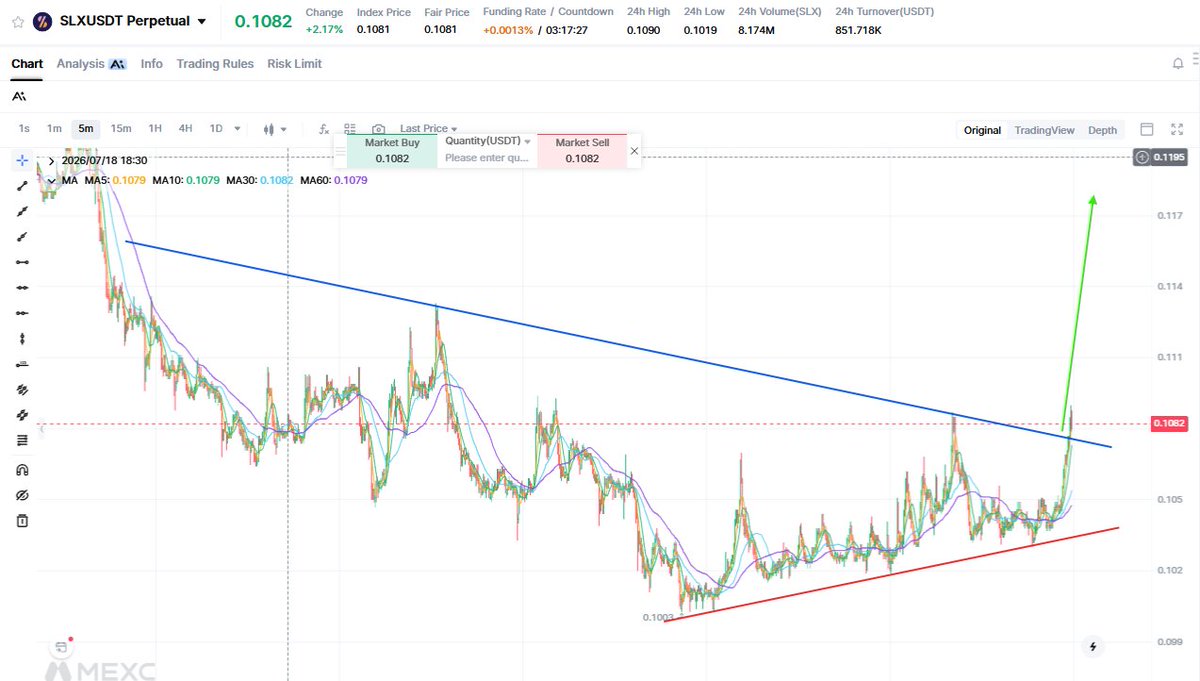Click the quantity input field
This screenshot has height=681, width=1200.
coord(487,158)
